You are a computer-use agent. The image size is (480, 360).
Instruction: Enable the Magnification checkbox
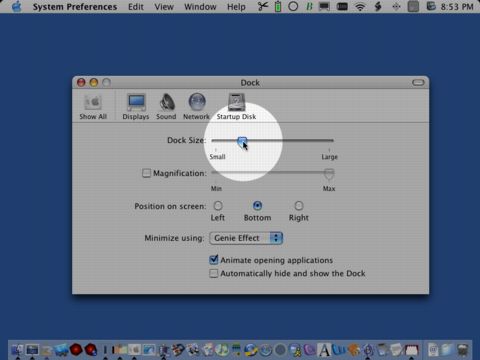click(146, 173)
